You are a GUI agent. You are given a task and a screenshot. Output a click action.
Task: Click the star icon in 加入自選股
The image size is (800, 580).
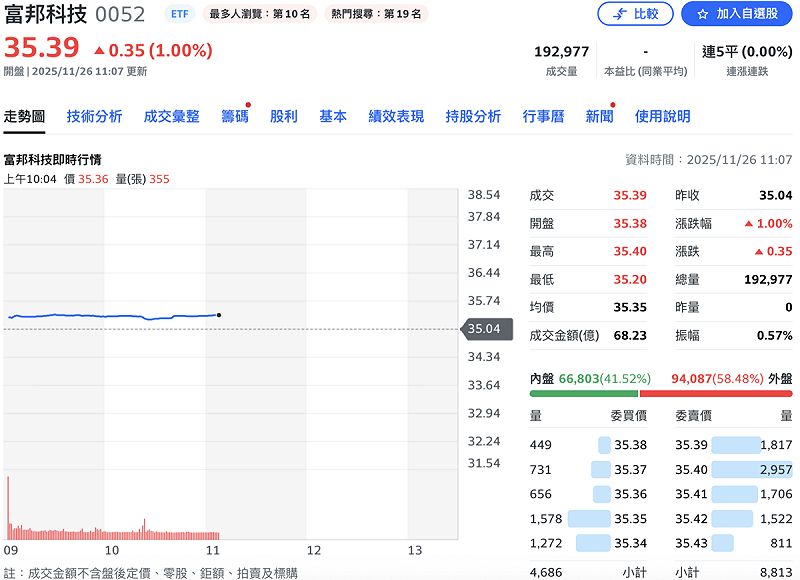pos(703,14)
